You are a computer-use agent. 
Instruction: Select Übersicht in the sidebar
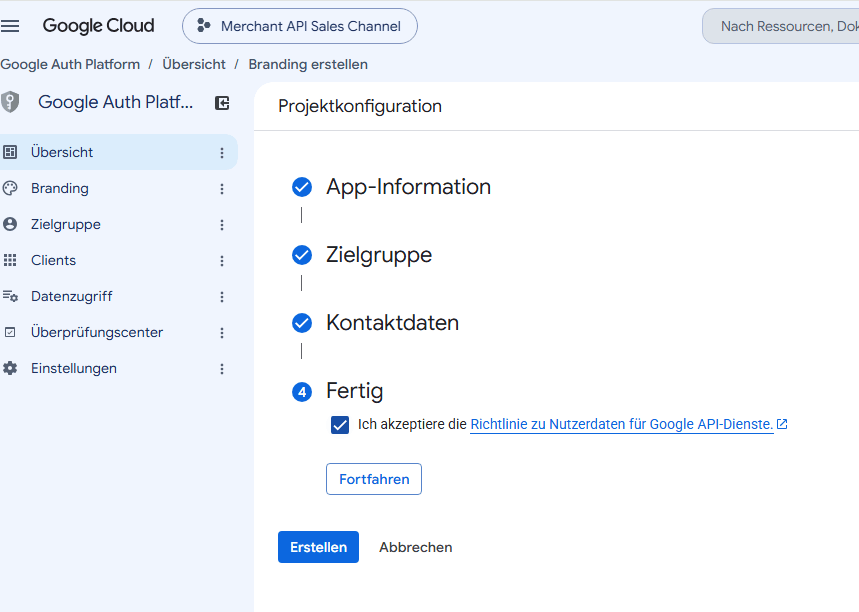(118, 152)
